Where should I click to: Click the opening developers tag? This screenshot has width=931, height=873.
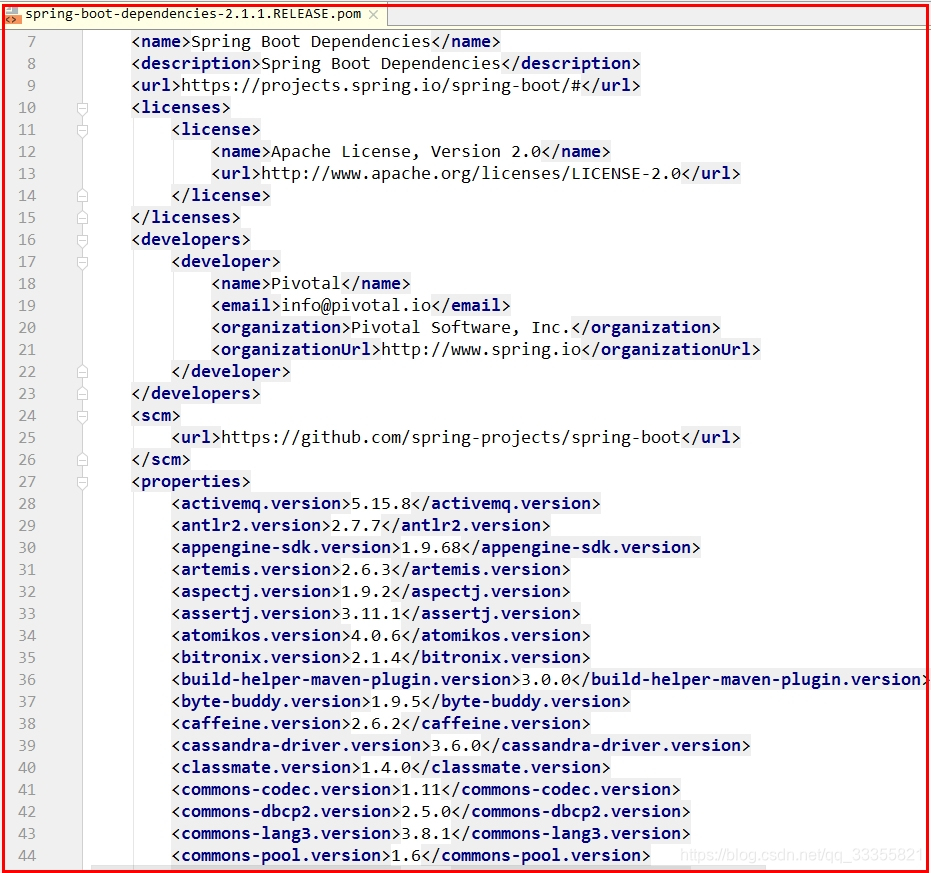click(x=191, y=240)
